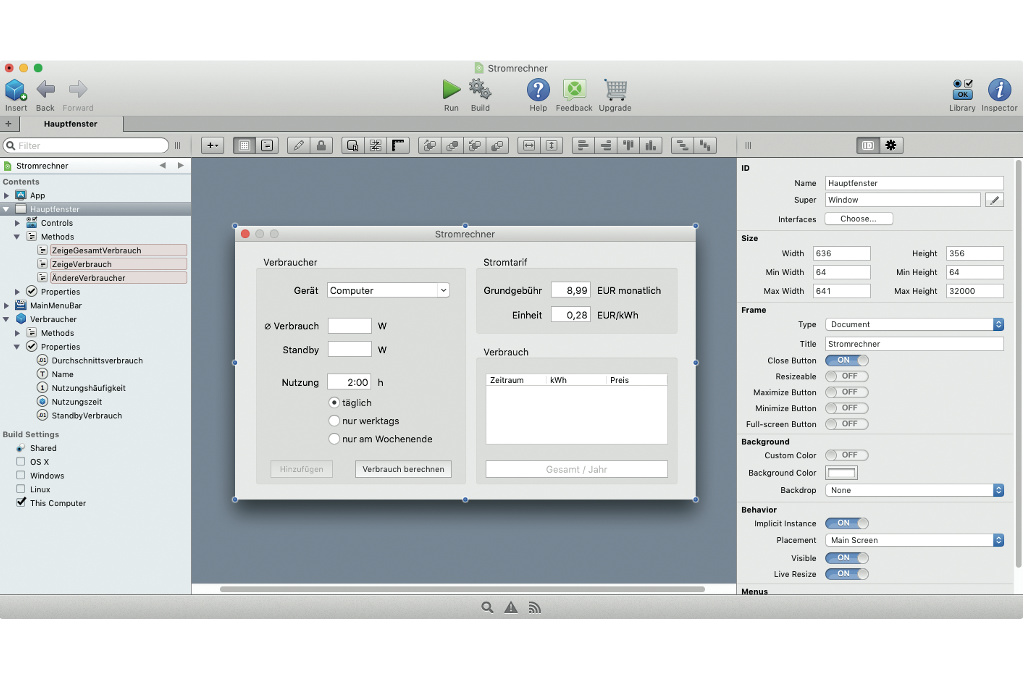Select ZeigeGesamtVerbrauch method in navigator
The height and width of the screenshot is (687, 1024).
(96, 251)
